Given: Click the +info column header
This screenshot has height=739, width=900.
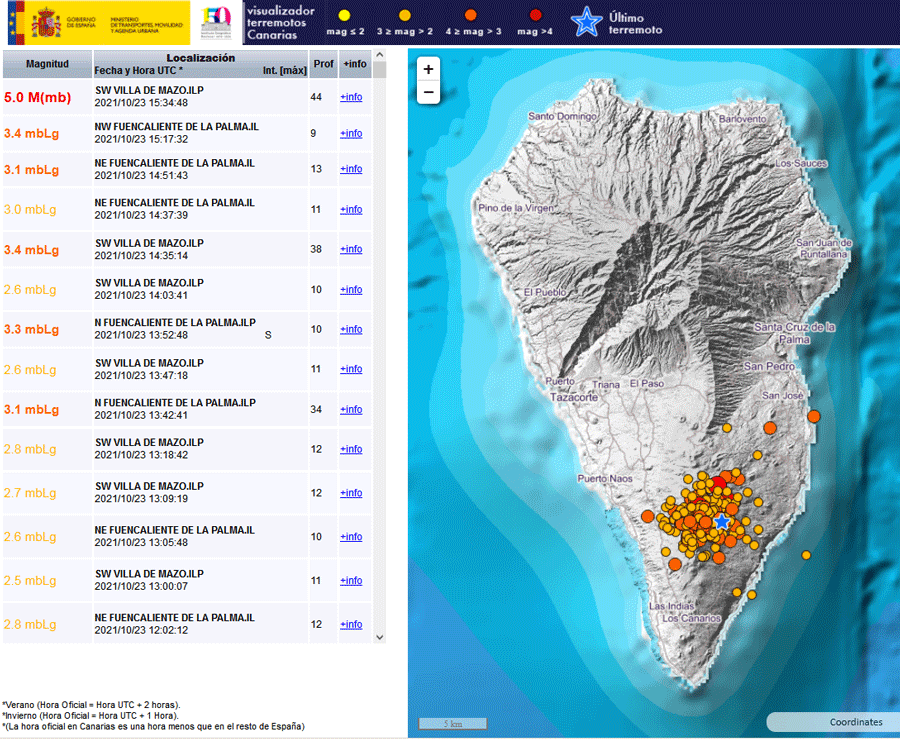Looking at the screenshot, I should point(355,64).
